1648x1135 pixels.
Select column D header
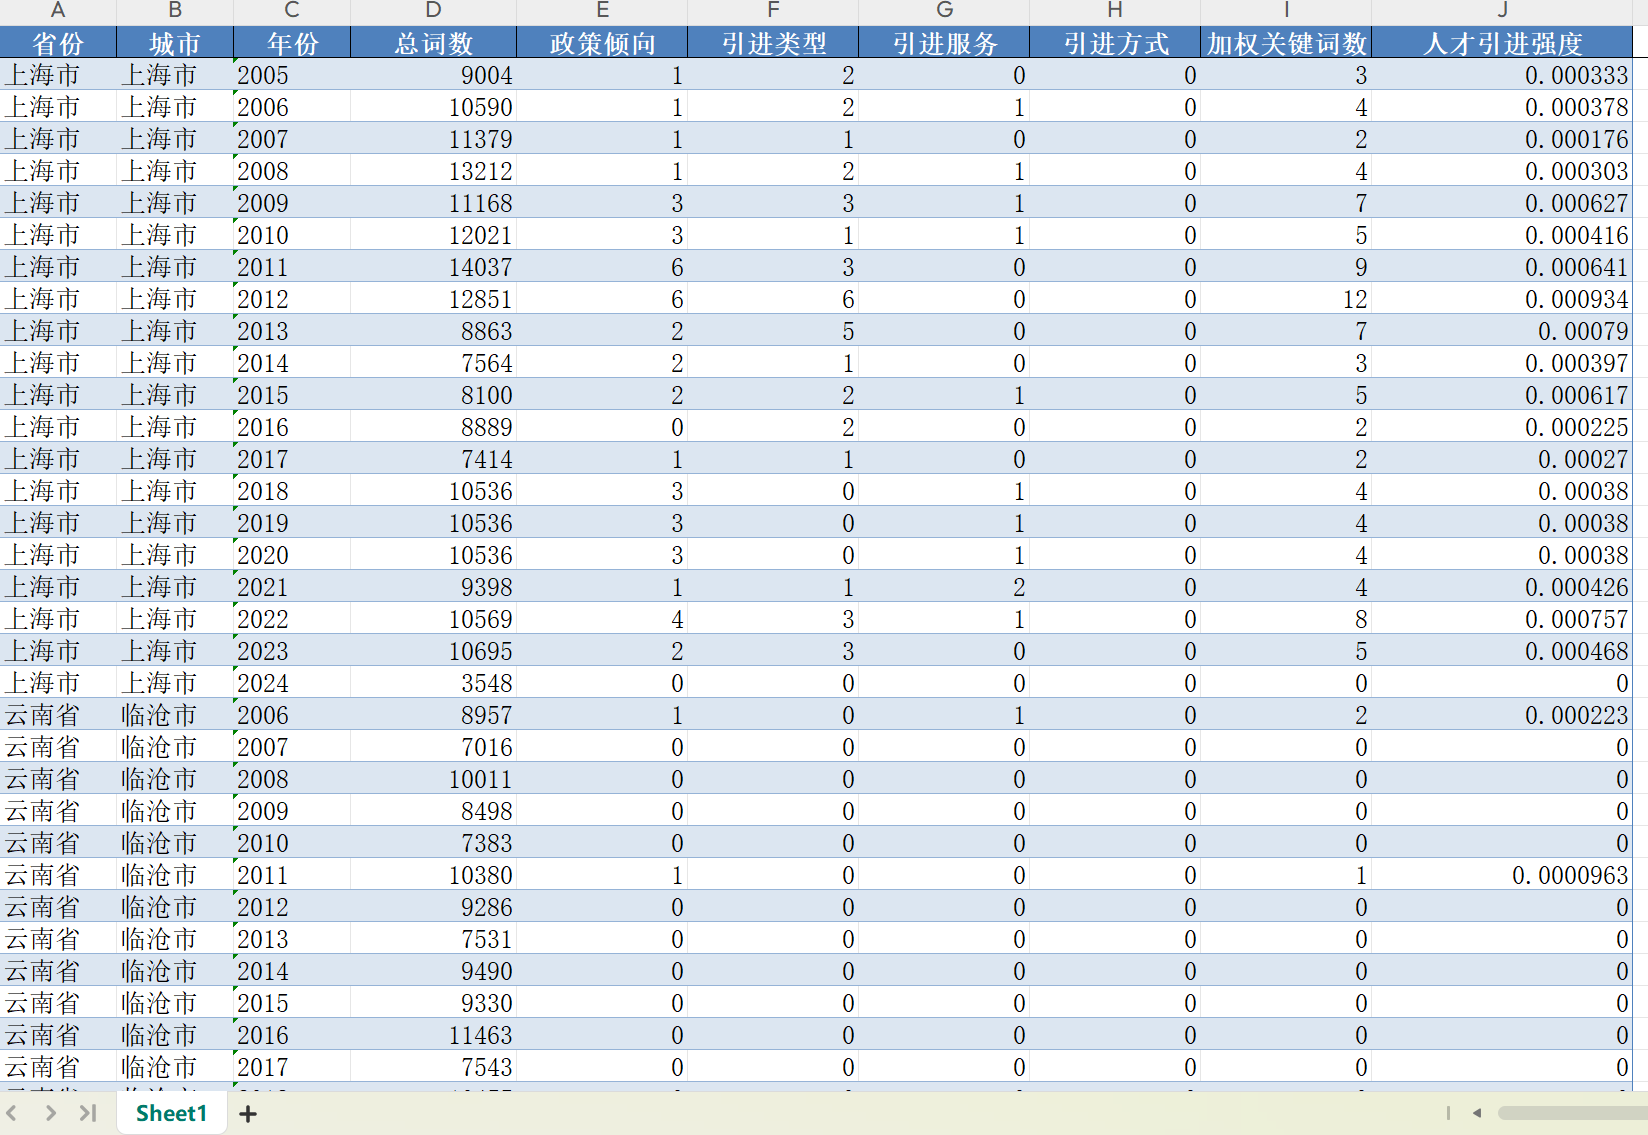[x=433, y=11]
